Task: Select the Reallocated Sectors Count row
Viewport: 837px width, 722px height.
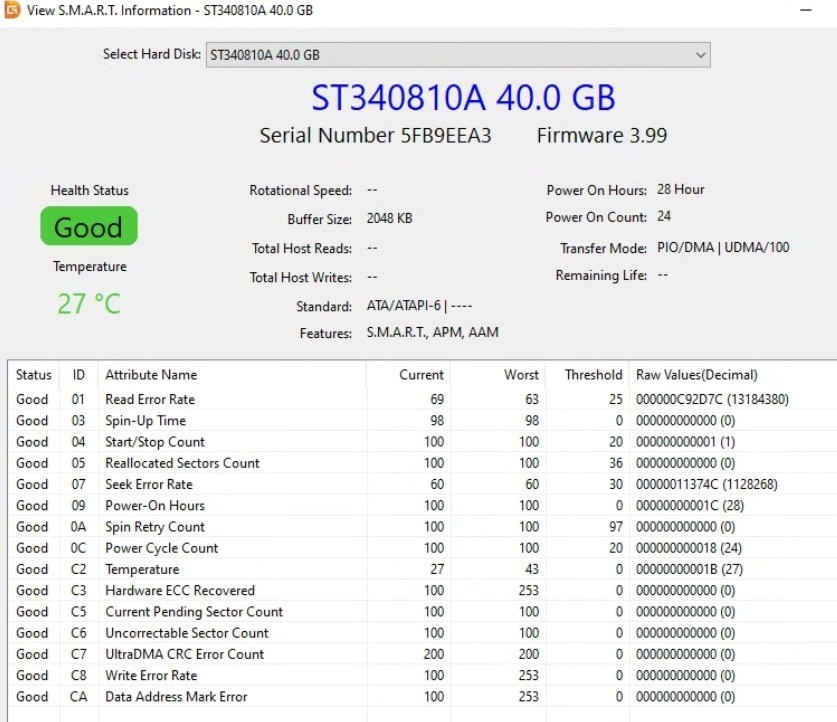Action: point(422,463)
